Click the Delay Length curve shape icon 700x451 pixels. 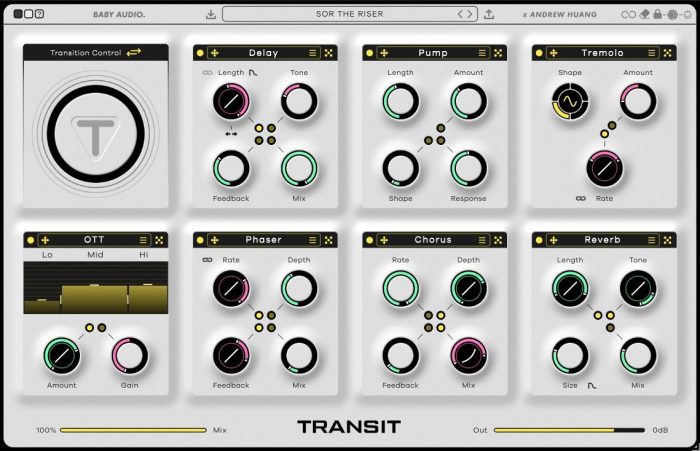click(253, 72)
